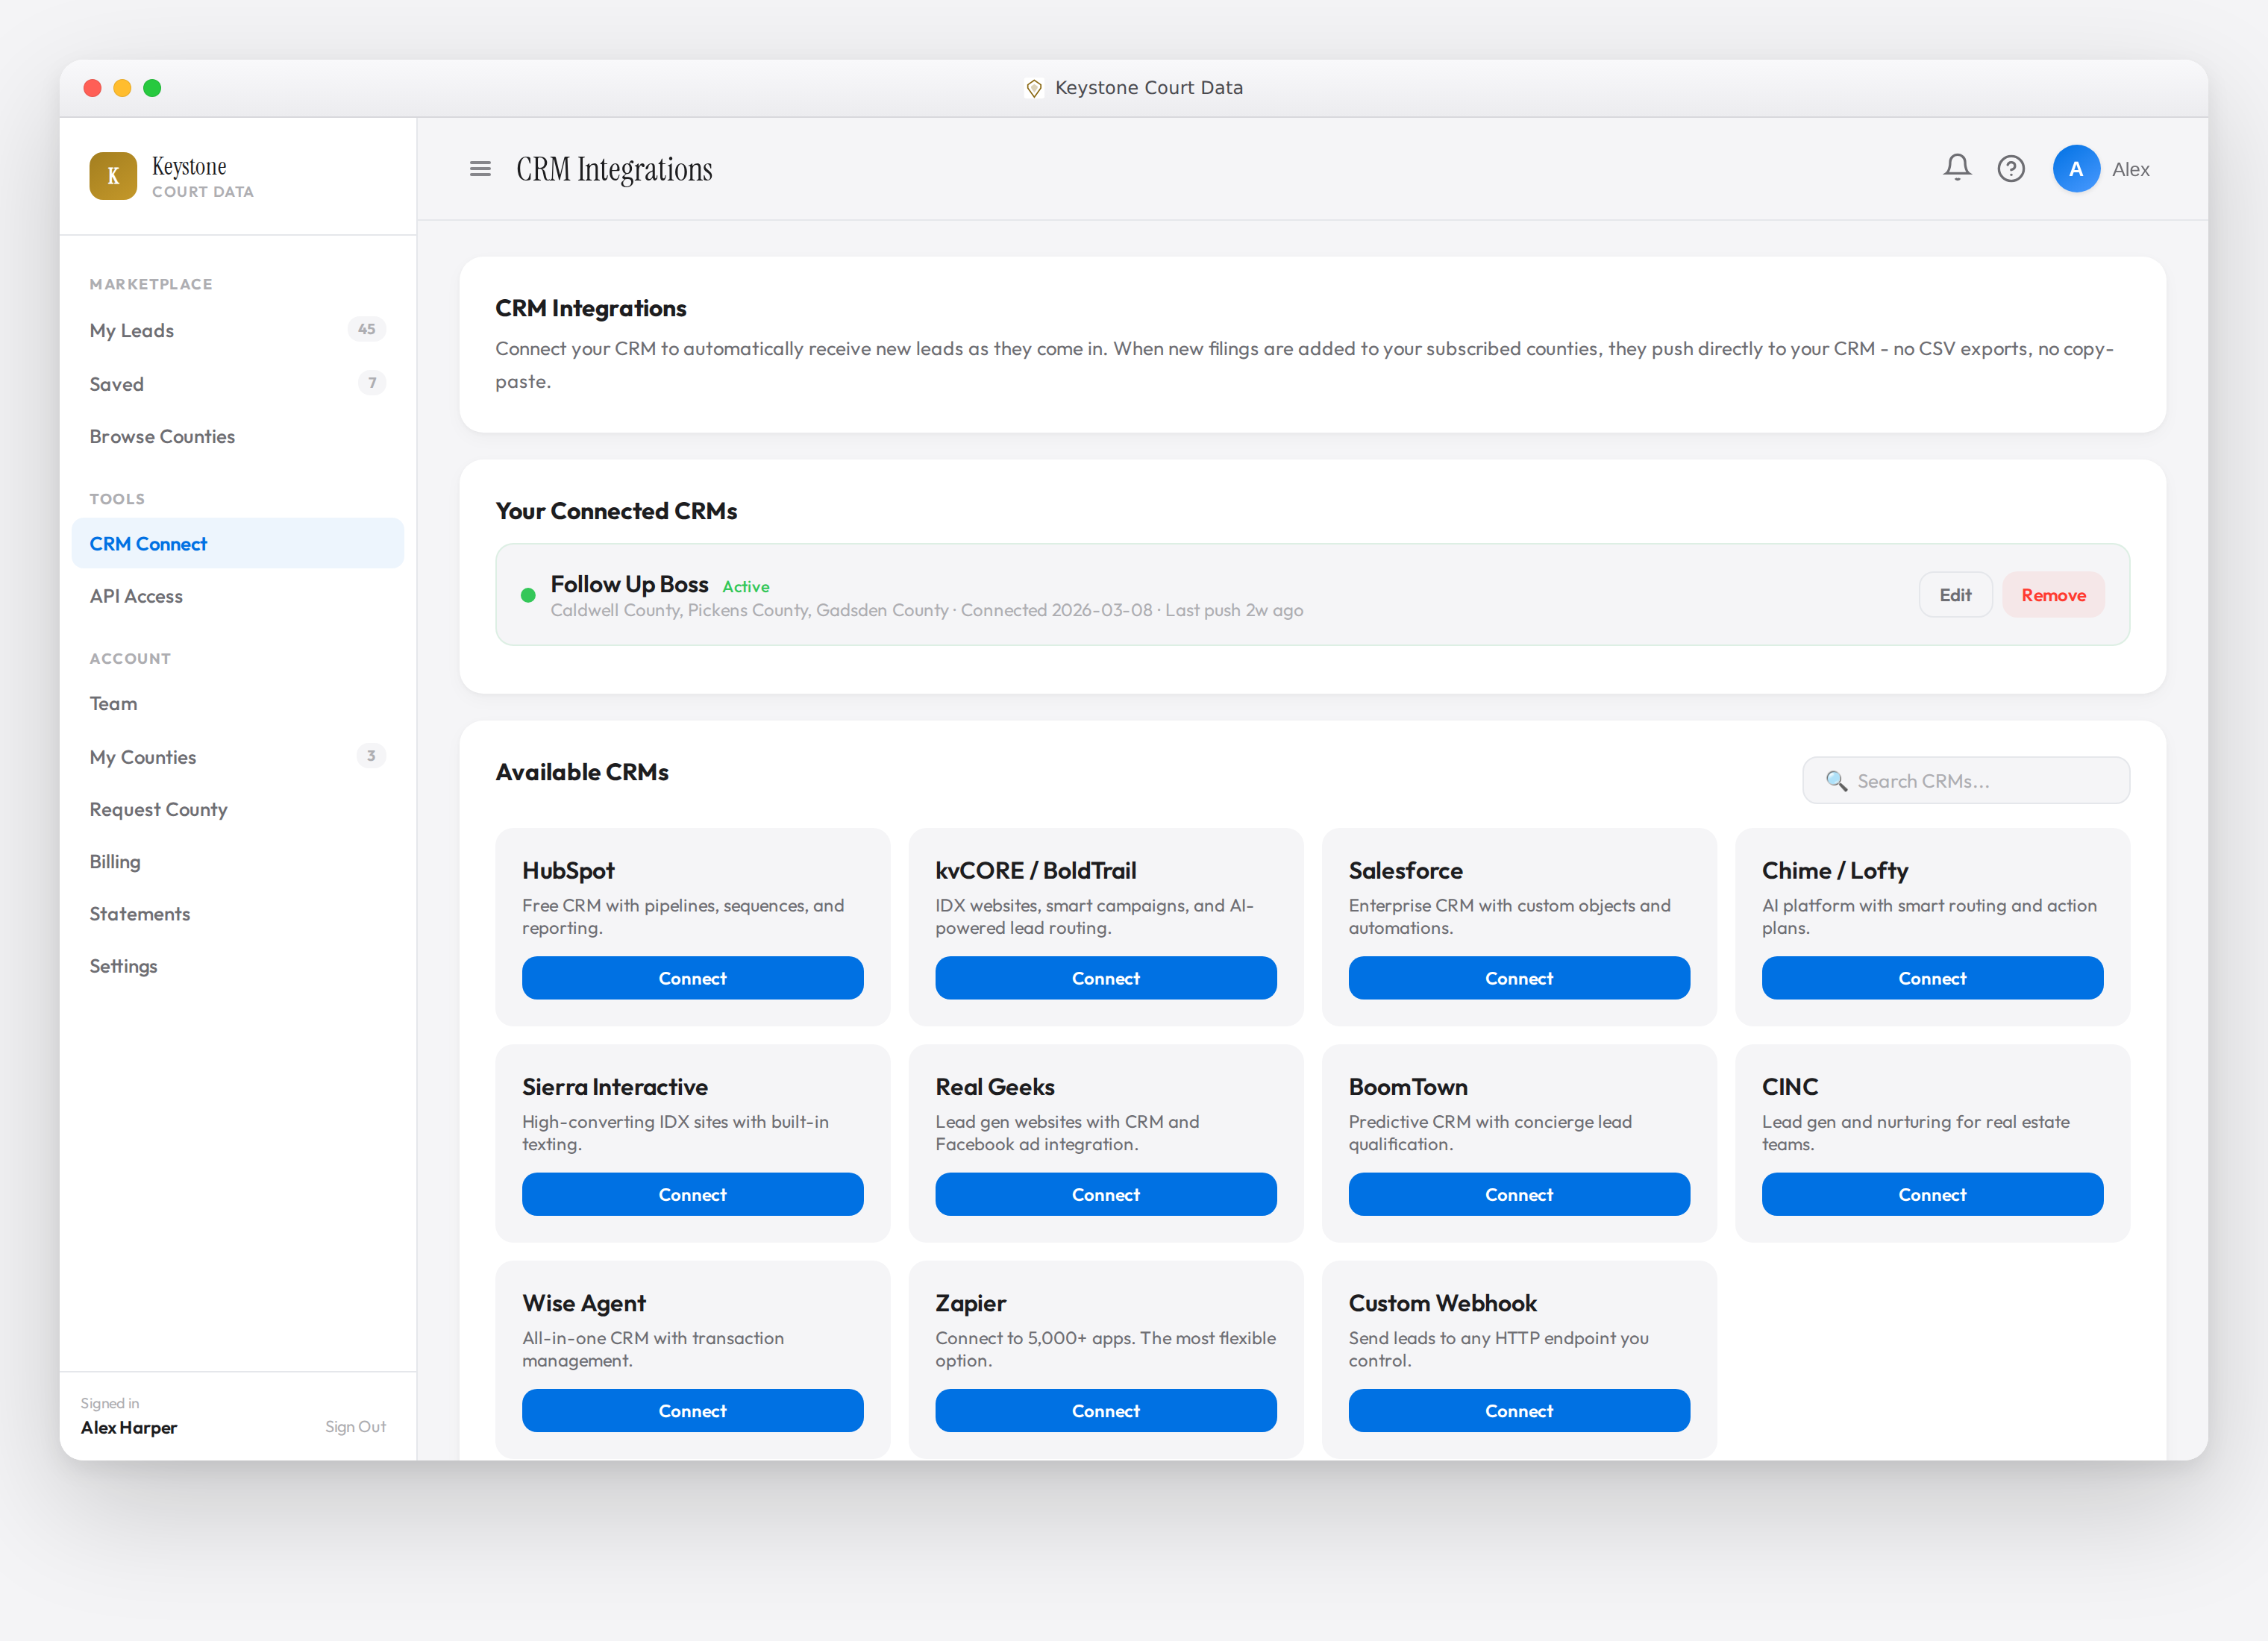Viewport: 2268px width, 1641px height.
Task: Click the Sign Out link
Action: click(x=355, y=1427)
